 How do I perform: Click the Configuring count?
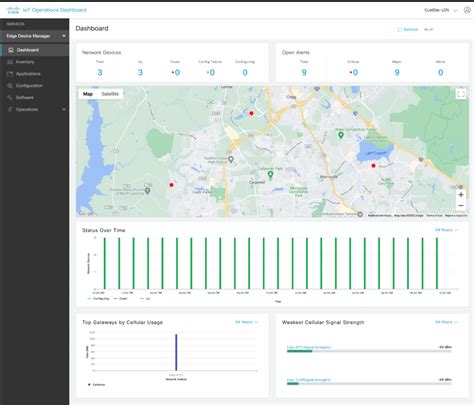tap(245, 72)
